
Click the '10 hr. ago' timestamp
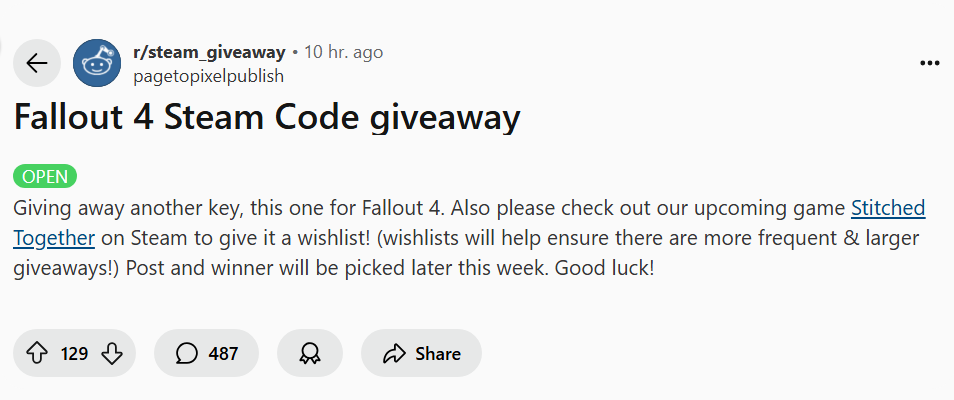343,52
